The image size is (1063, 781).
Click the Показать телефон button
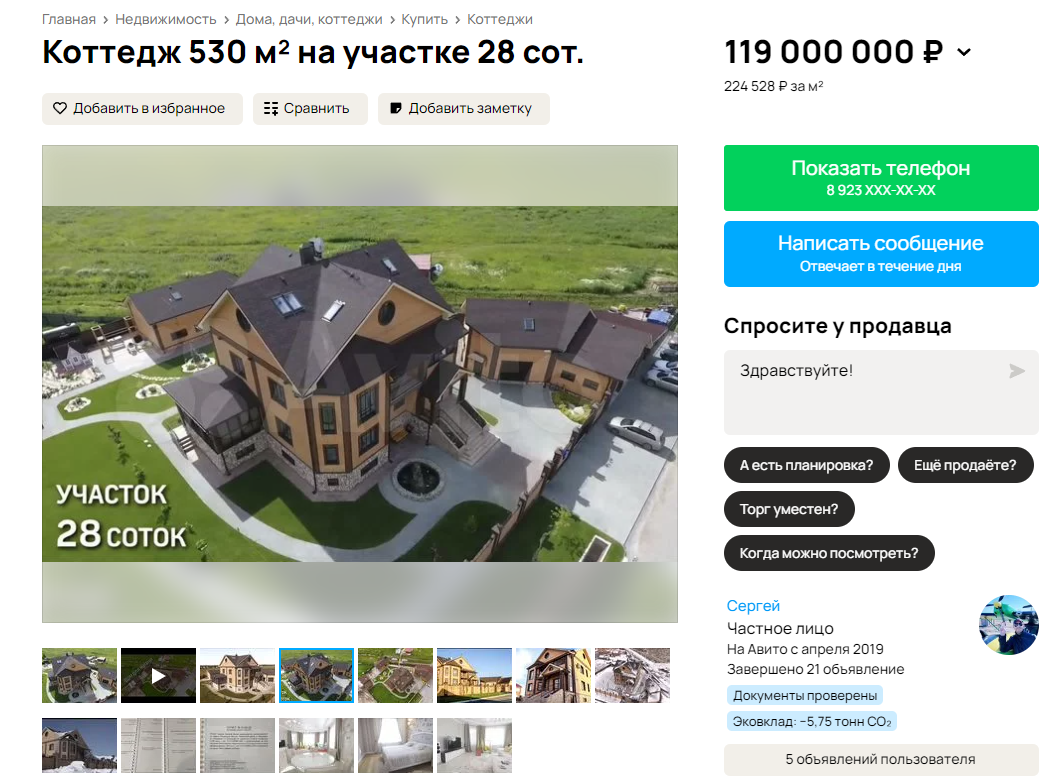click(x=881, y=178)
